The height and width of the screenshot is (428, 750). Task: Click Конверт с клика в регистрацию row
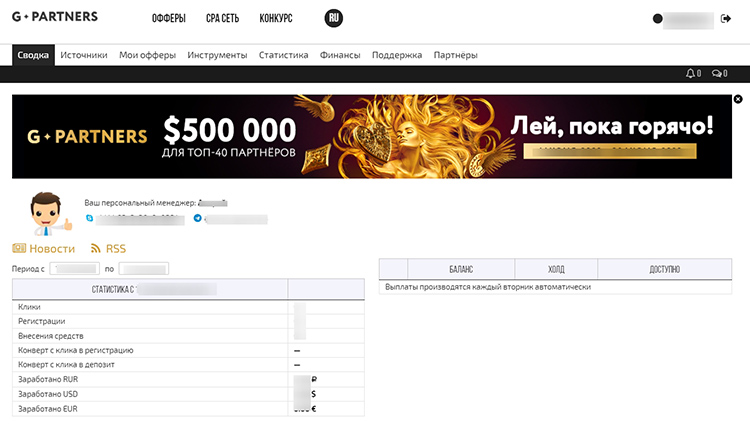pyautogui.click(x=188, y=350)
